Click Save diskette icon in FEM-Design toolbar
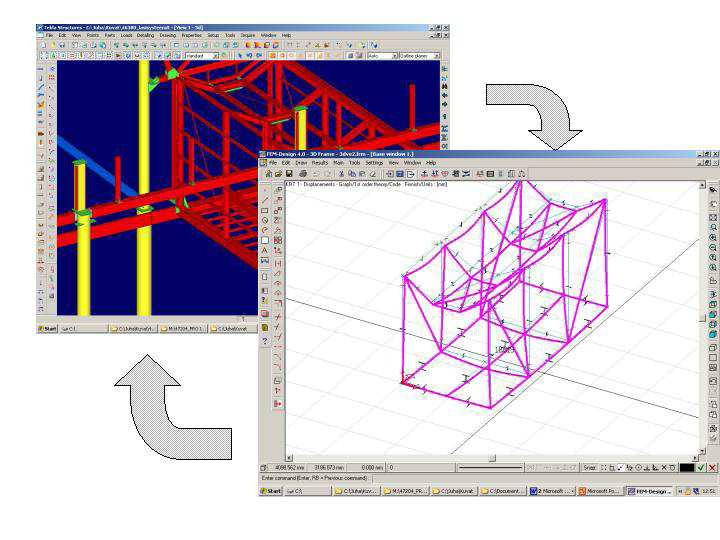The image size is (720, 540). coord(289,174)
